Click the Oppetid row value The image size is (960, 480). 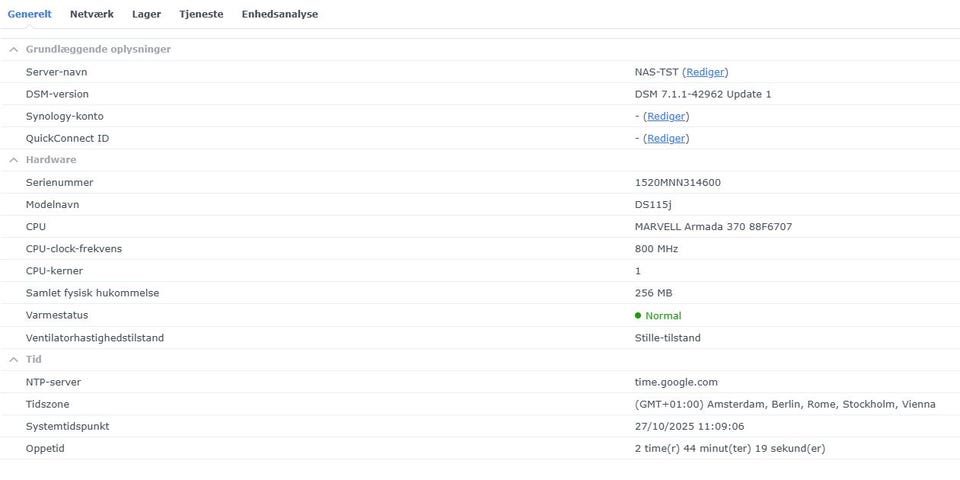[x=730, y=448]
